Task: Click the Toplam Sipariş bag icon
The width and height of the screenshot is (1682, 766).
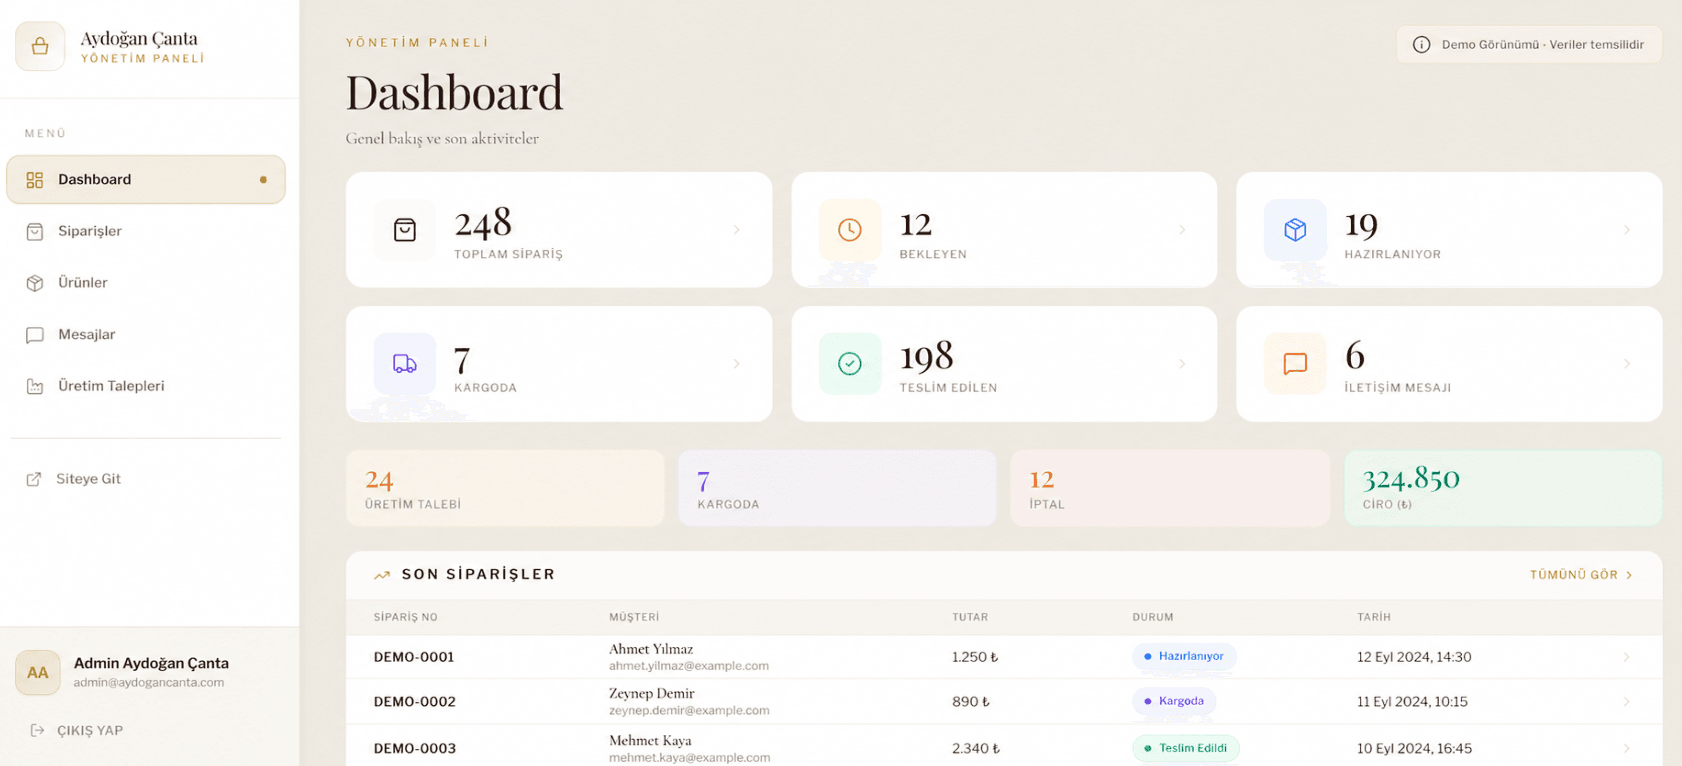Action: pos(405,230)
